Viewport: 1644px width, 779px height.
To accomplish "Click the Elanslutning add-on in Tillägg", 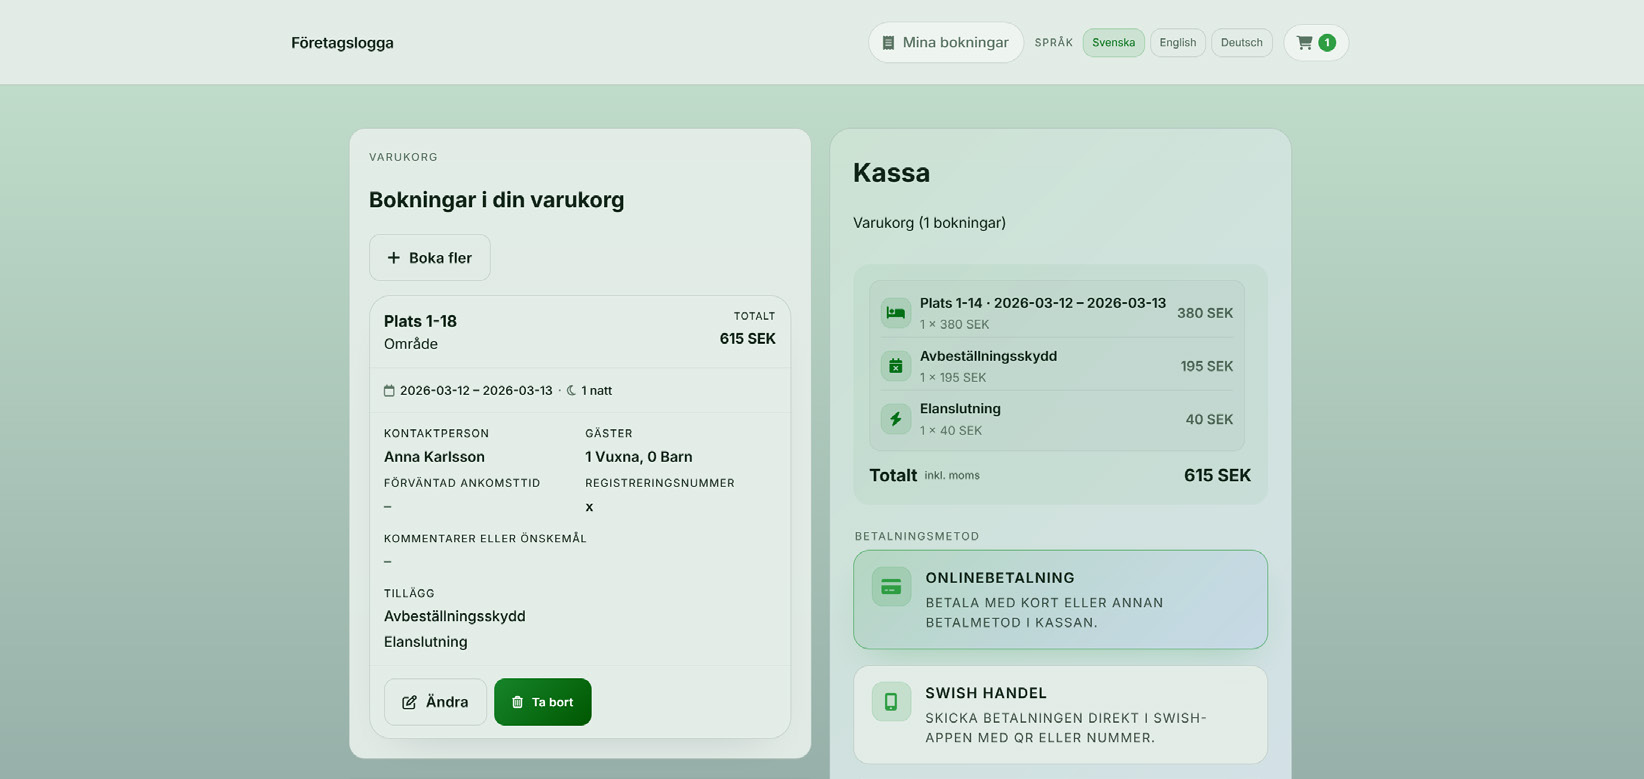I will [x=425, y=642].
